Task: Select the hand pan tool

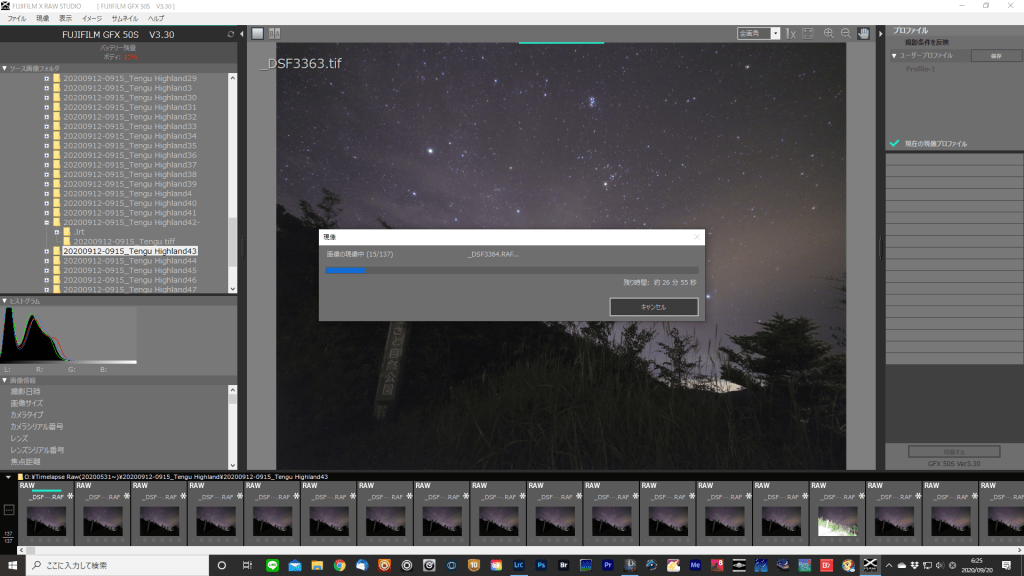Action: pos(863,33)
